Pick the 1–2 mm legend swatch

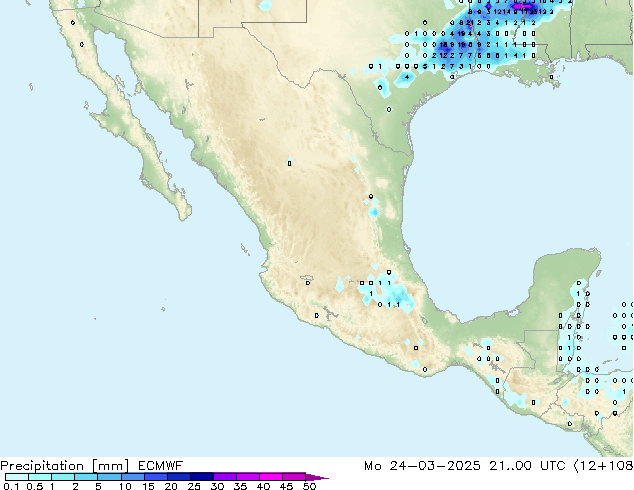(x=63, y=477)
